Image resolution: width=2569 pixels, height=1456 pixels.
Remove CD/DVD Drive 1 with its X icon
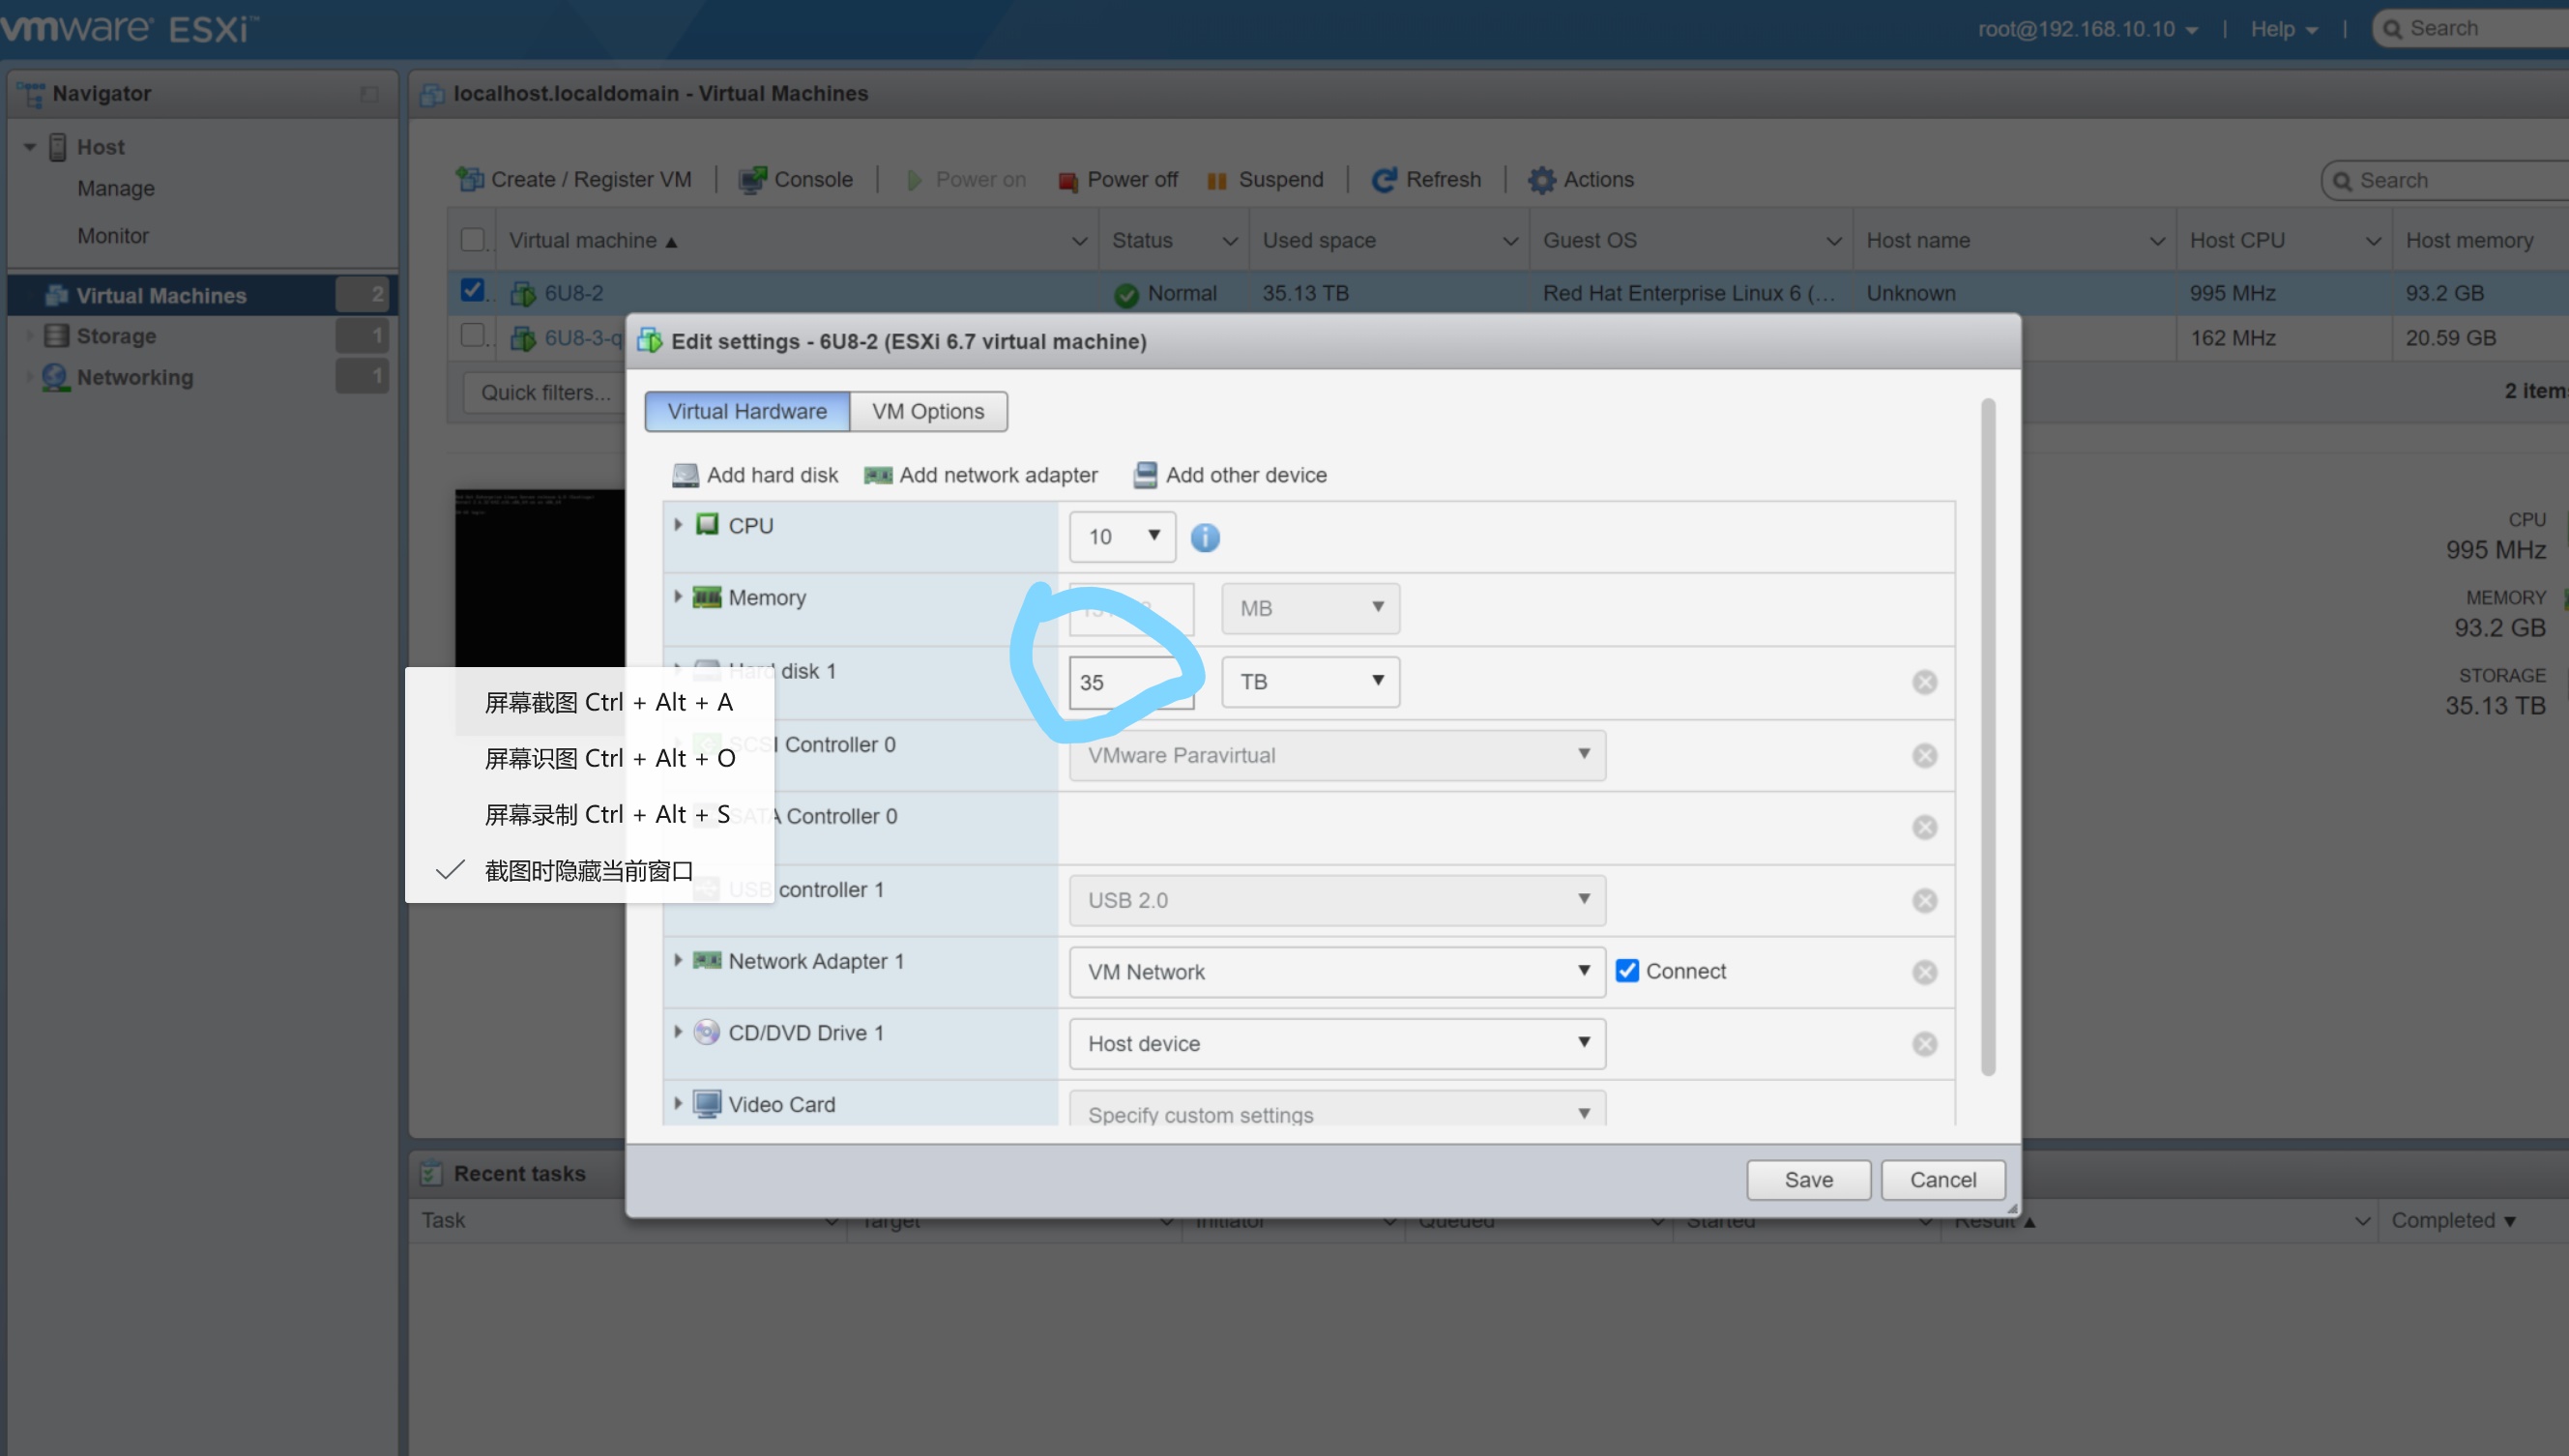[x=1924, y=1044]
